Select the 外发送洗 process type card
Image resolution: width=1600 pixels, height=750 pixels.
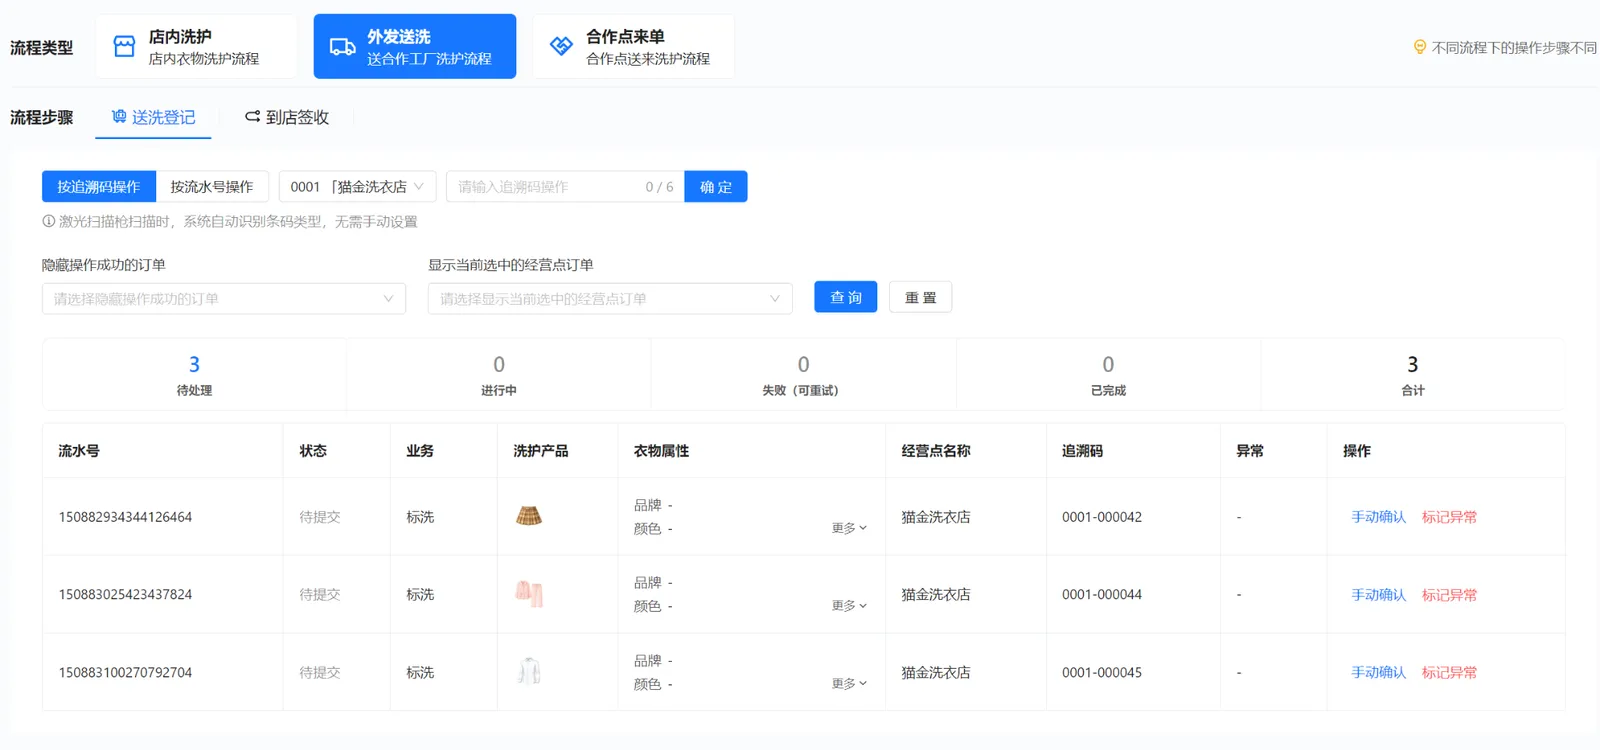pyautogui.click(x=415, y=46)
